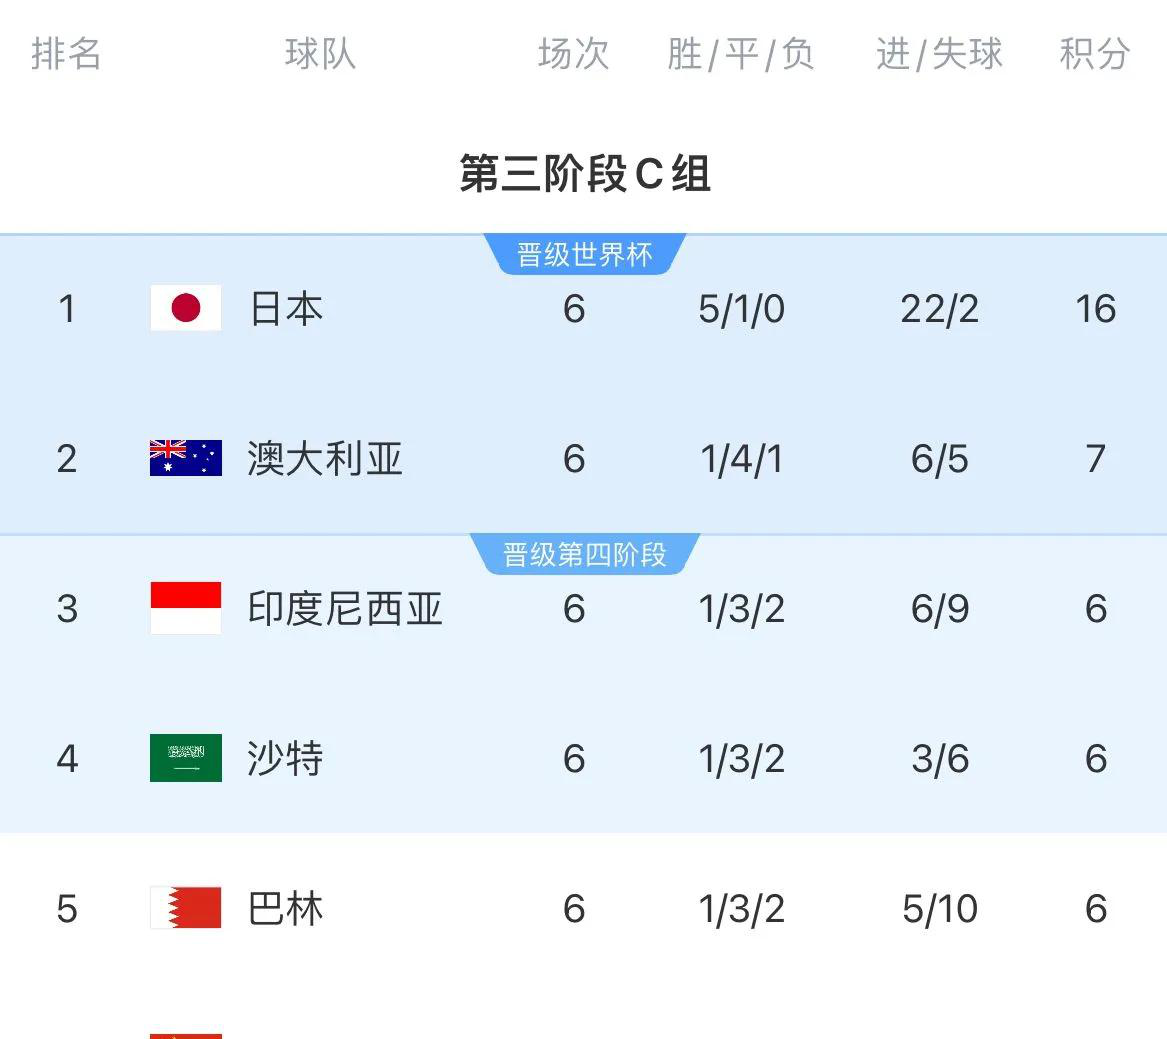Image resolution: width=1167 pixels, height=1039 pixels.
Task: Select the 晋级第四阶段 badge
Action: point(585,554)
